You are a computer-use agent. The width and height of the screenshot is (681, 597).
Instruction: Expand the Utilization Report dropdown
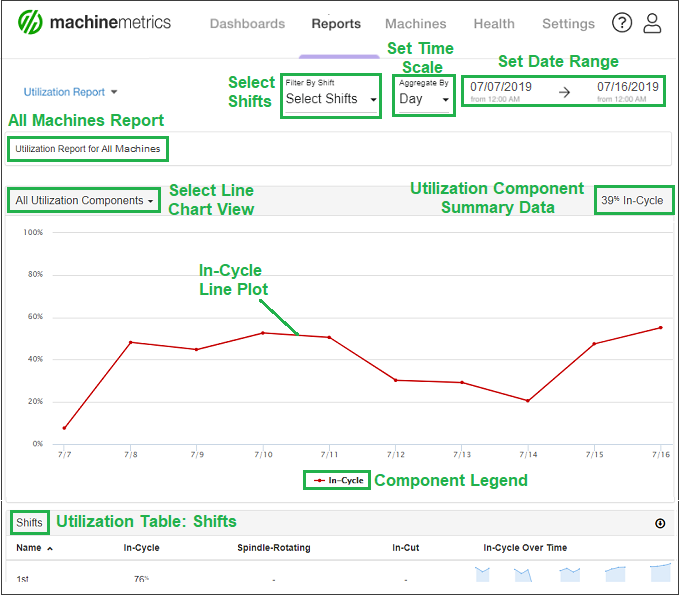tap(70, 92)
